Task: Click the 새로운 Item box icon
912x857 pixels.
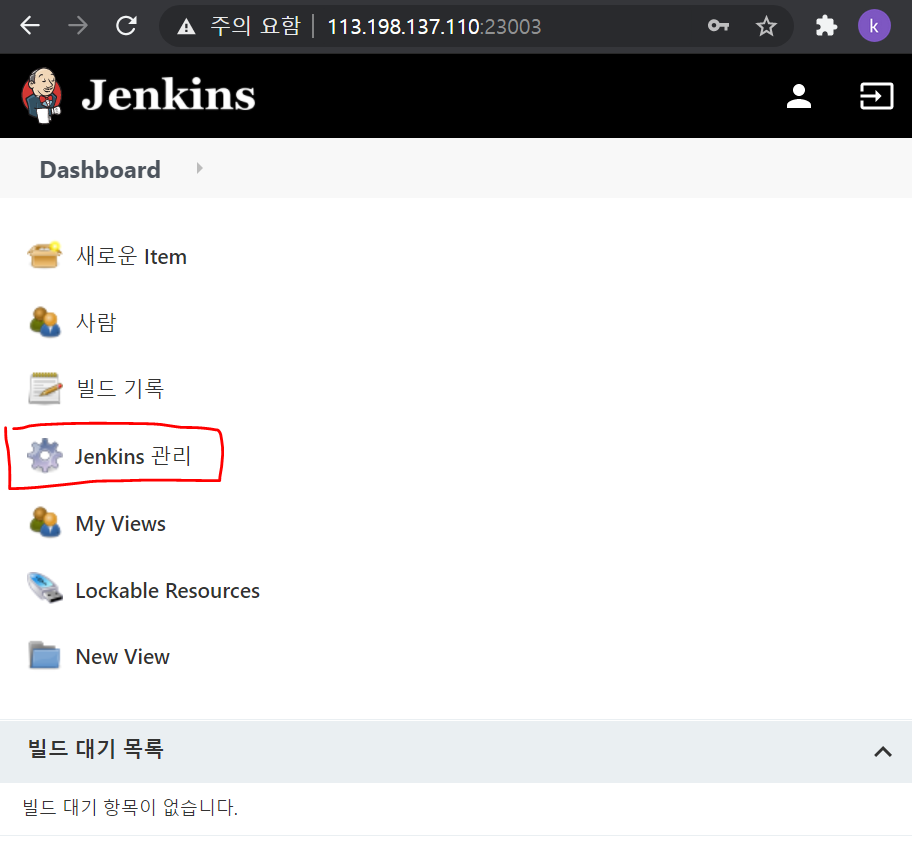Action: click(x=44, y=255)
